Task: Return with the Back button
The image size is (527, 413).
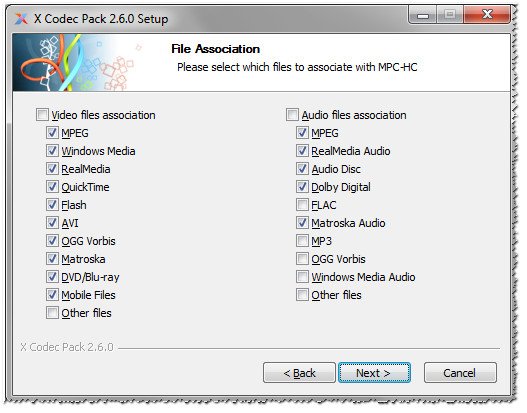Action: tap(299, 373)
